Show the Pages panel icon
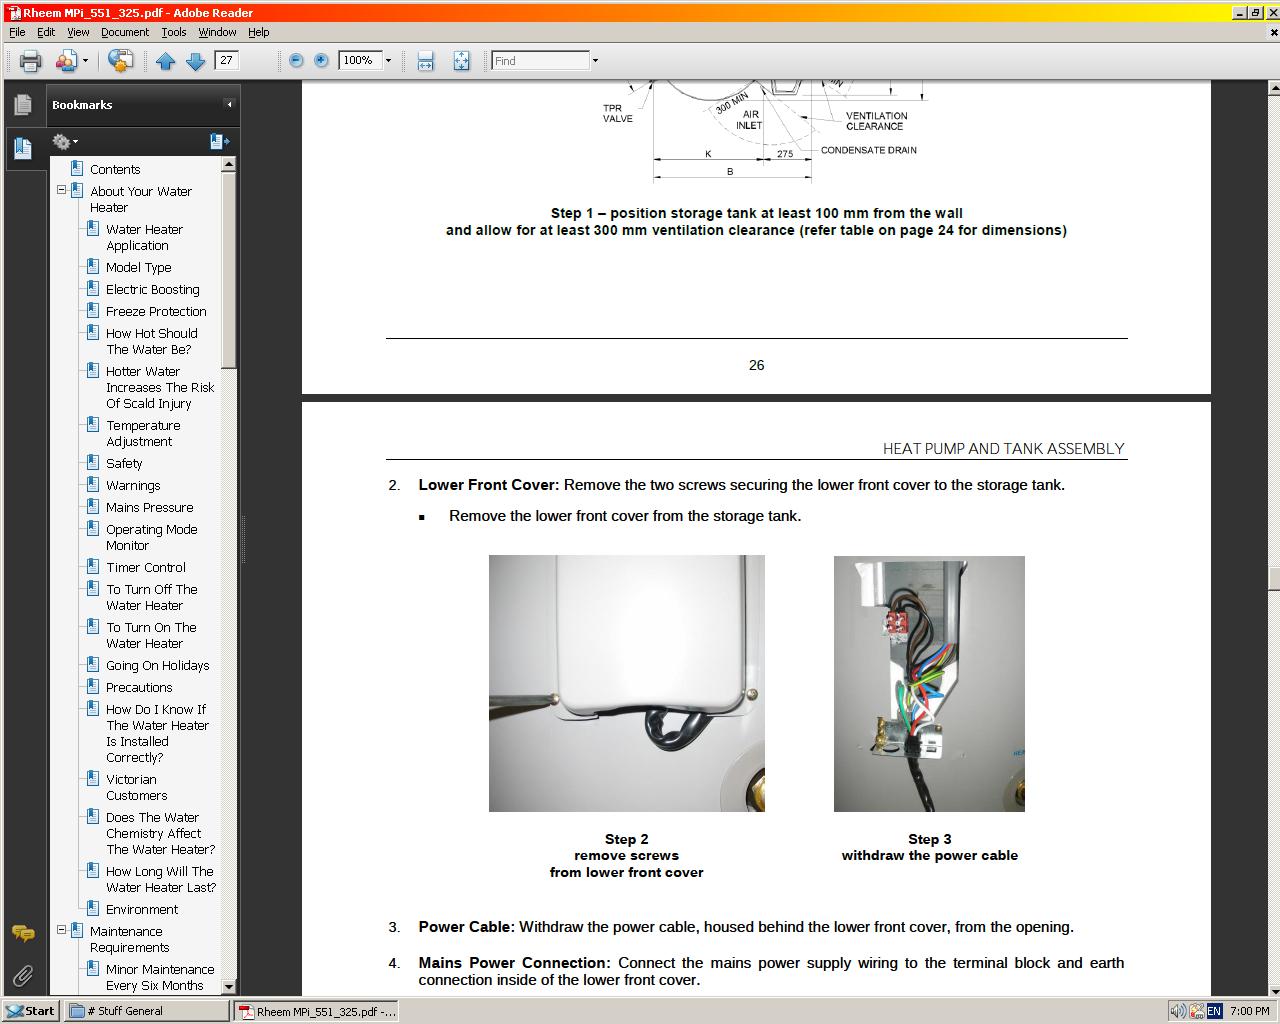Viewport: 1280px width, 1024px height. pos(23,105)
